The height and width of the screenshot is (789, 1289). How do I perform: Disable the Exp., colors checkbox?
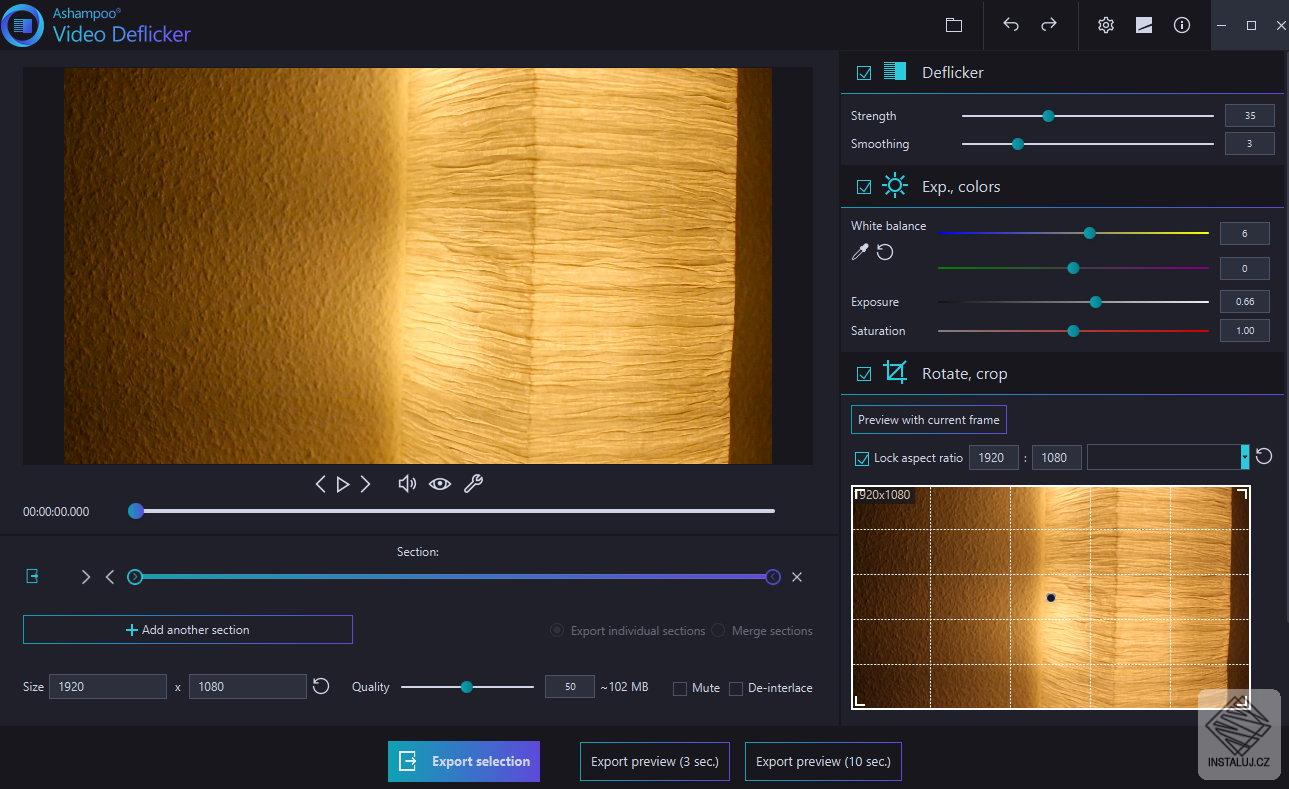864,187
